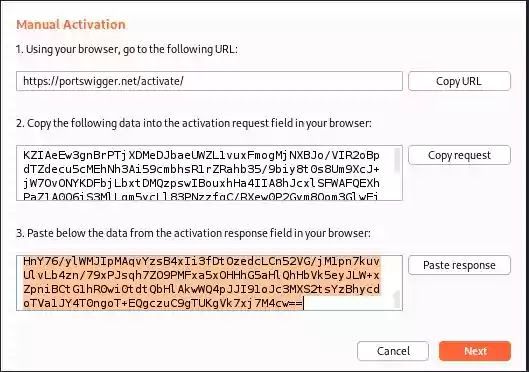Click the Manual Activation heading

point(71,25)
